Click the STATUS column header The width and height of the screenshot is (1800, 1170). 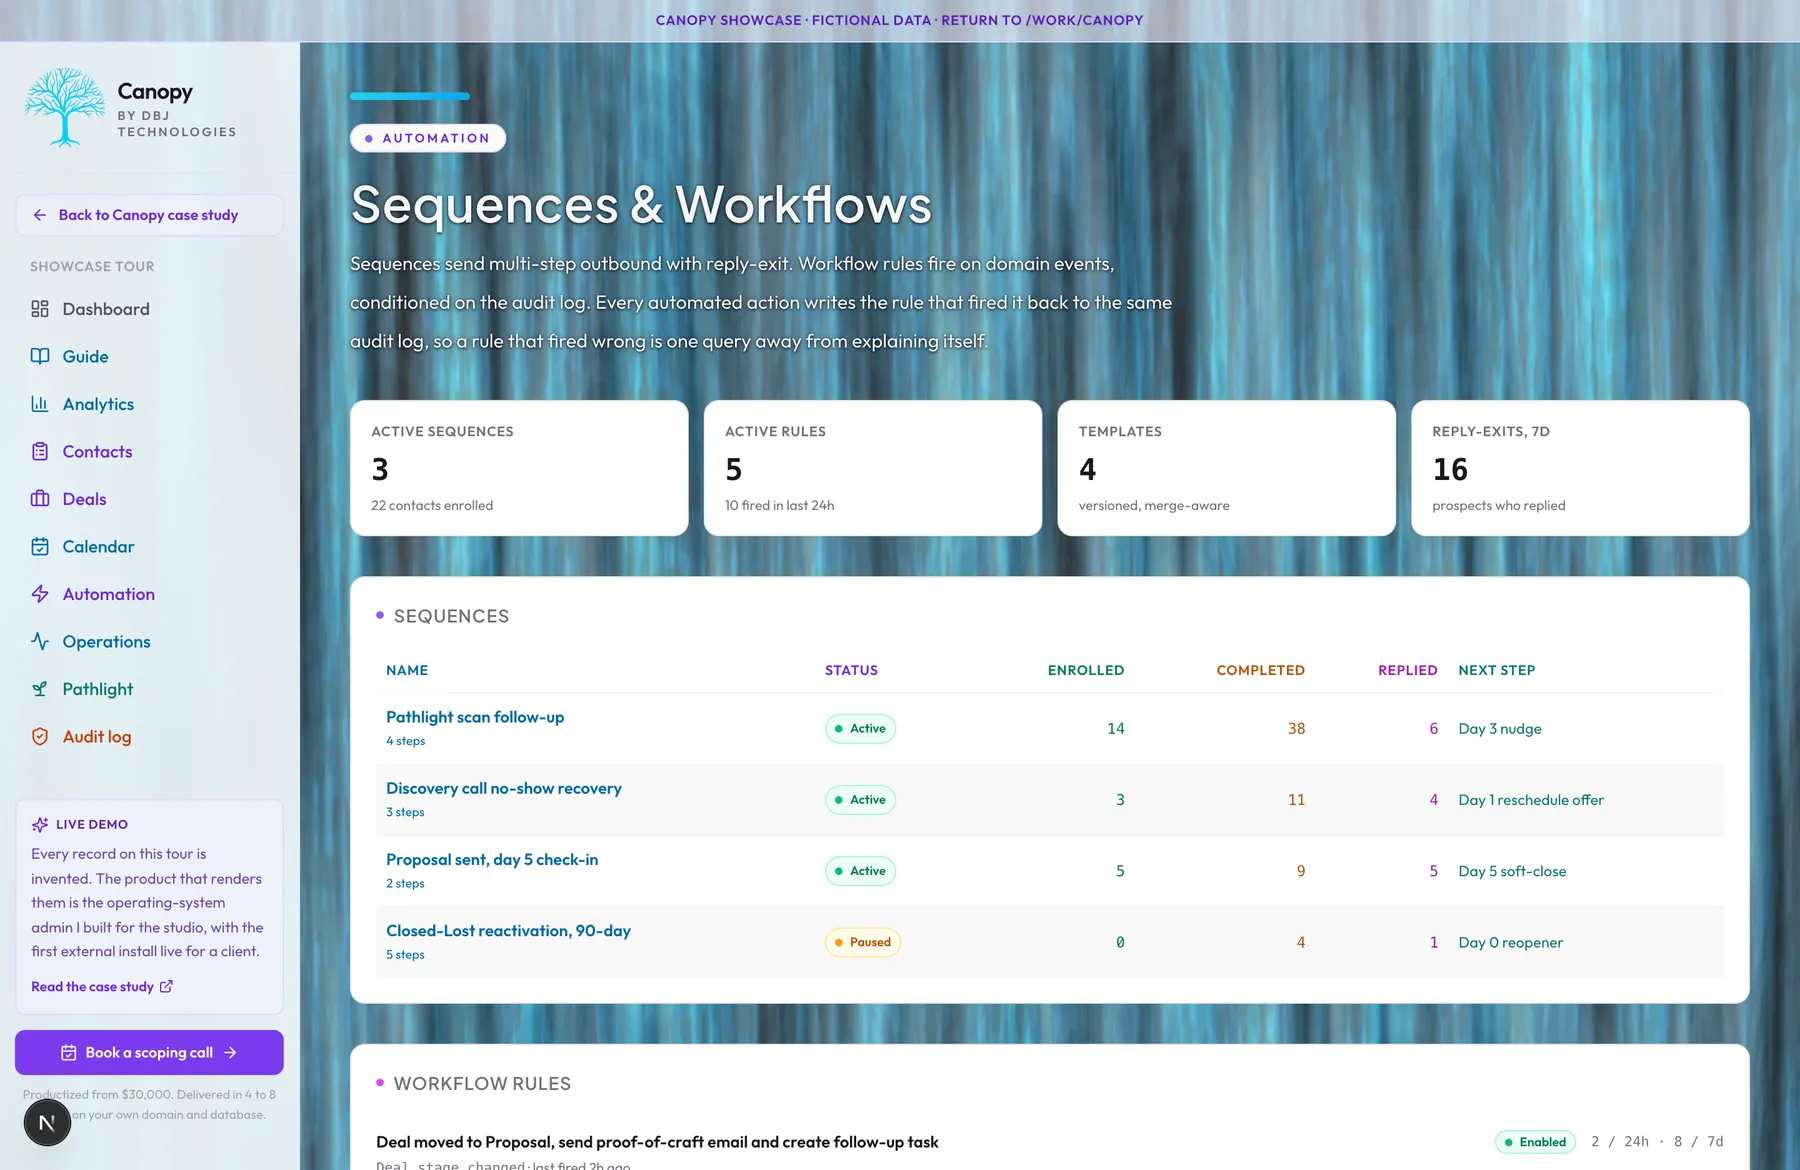coord(851,671)
